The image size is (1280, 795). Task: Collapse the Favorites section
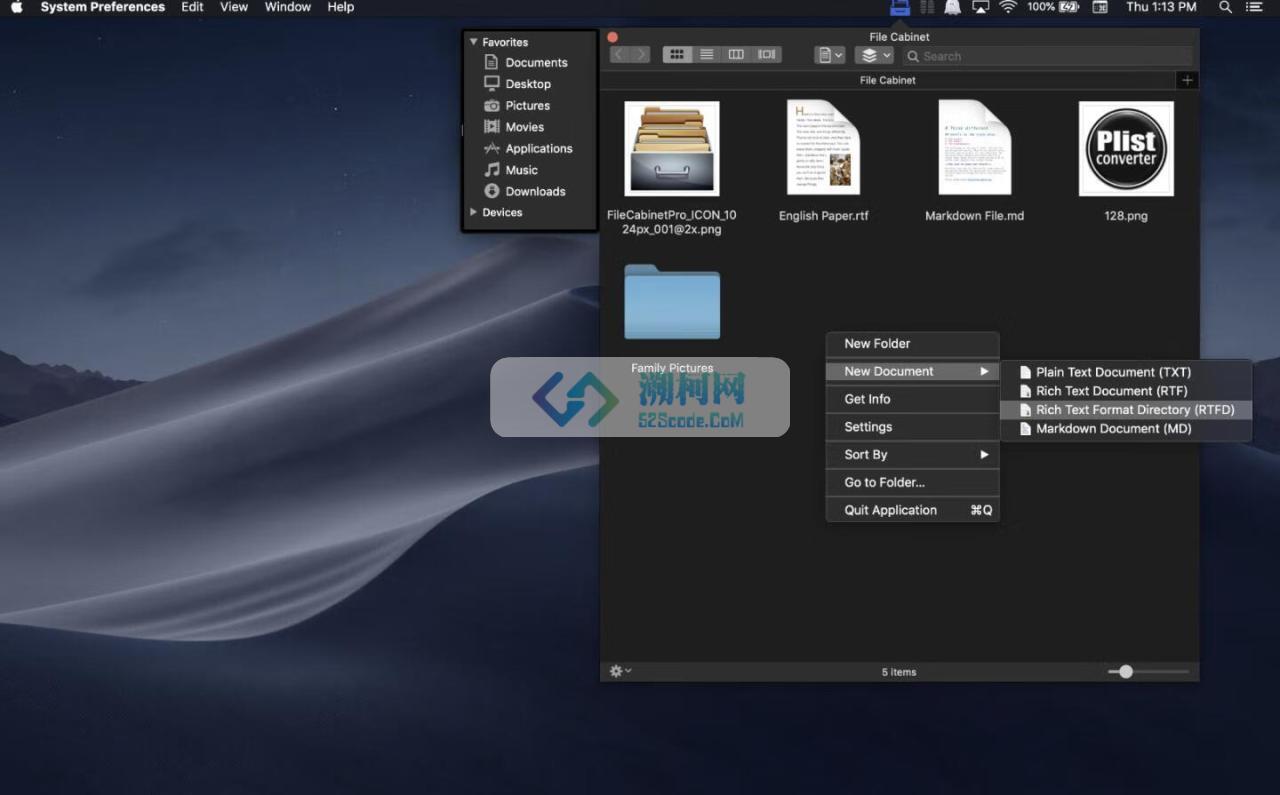(x=473, y=42)
